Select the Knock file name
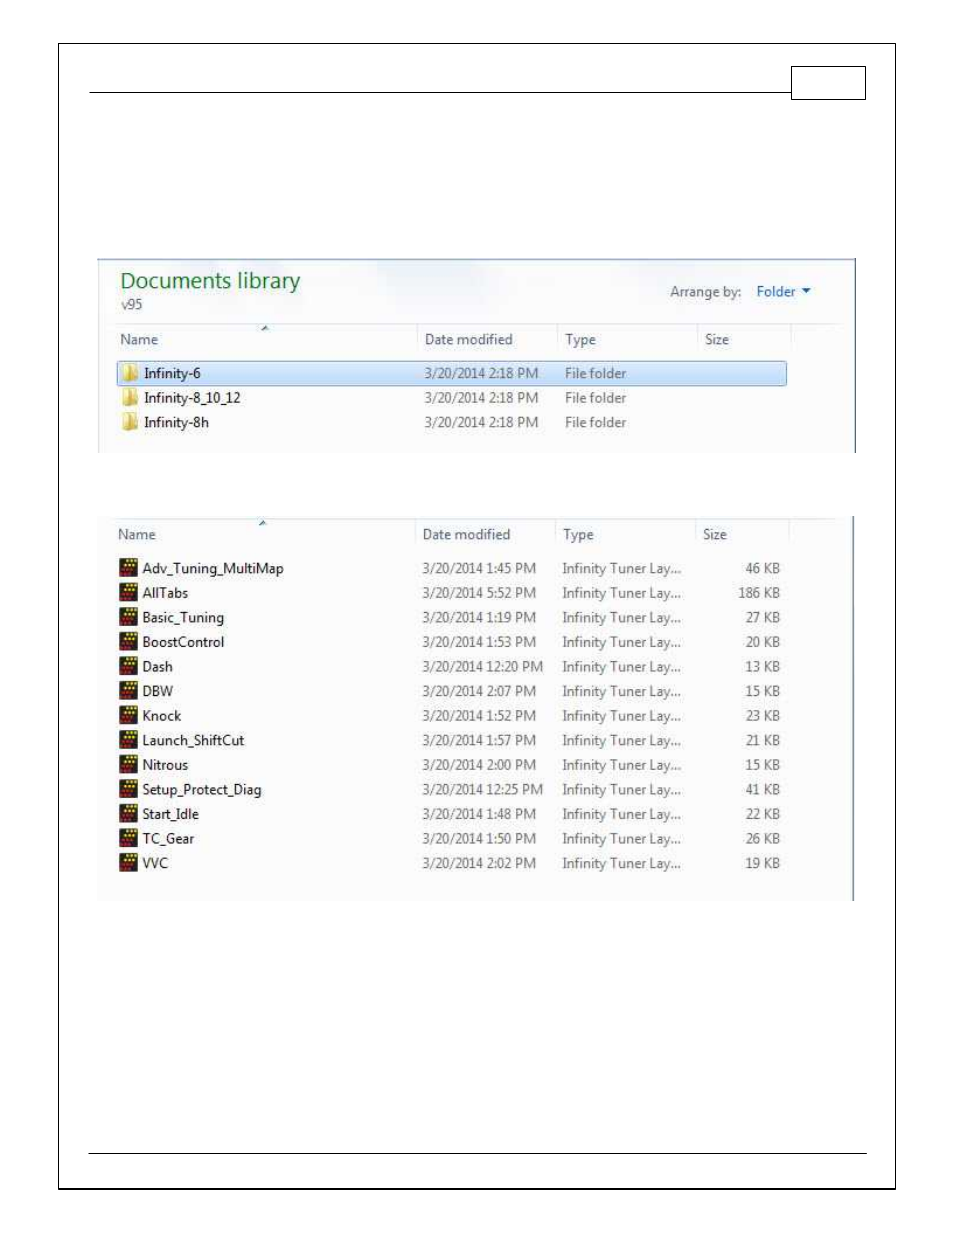The height and width of the screenshot is (1235, 954). point(162,716)
